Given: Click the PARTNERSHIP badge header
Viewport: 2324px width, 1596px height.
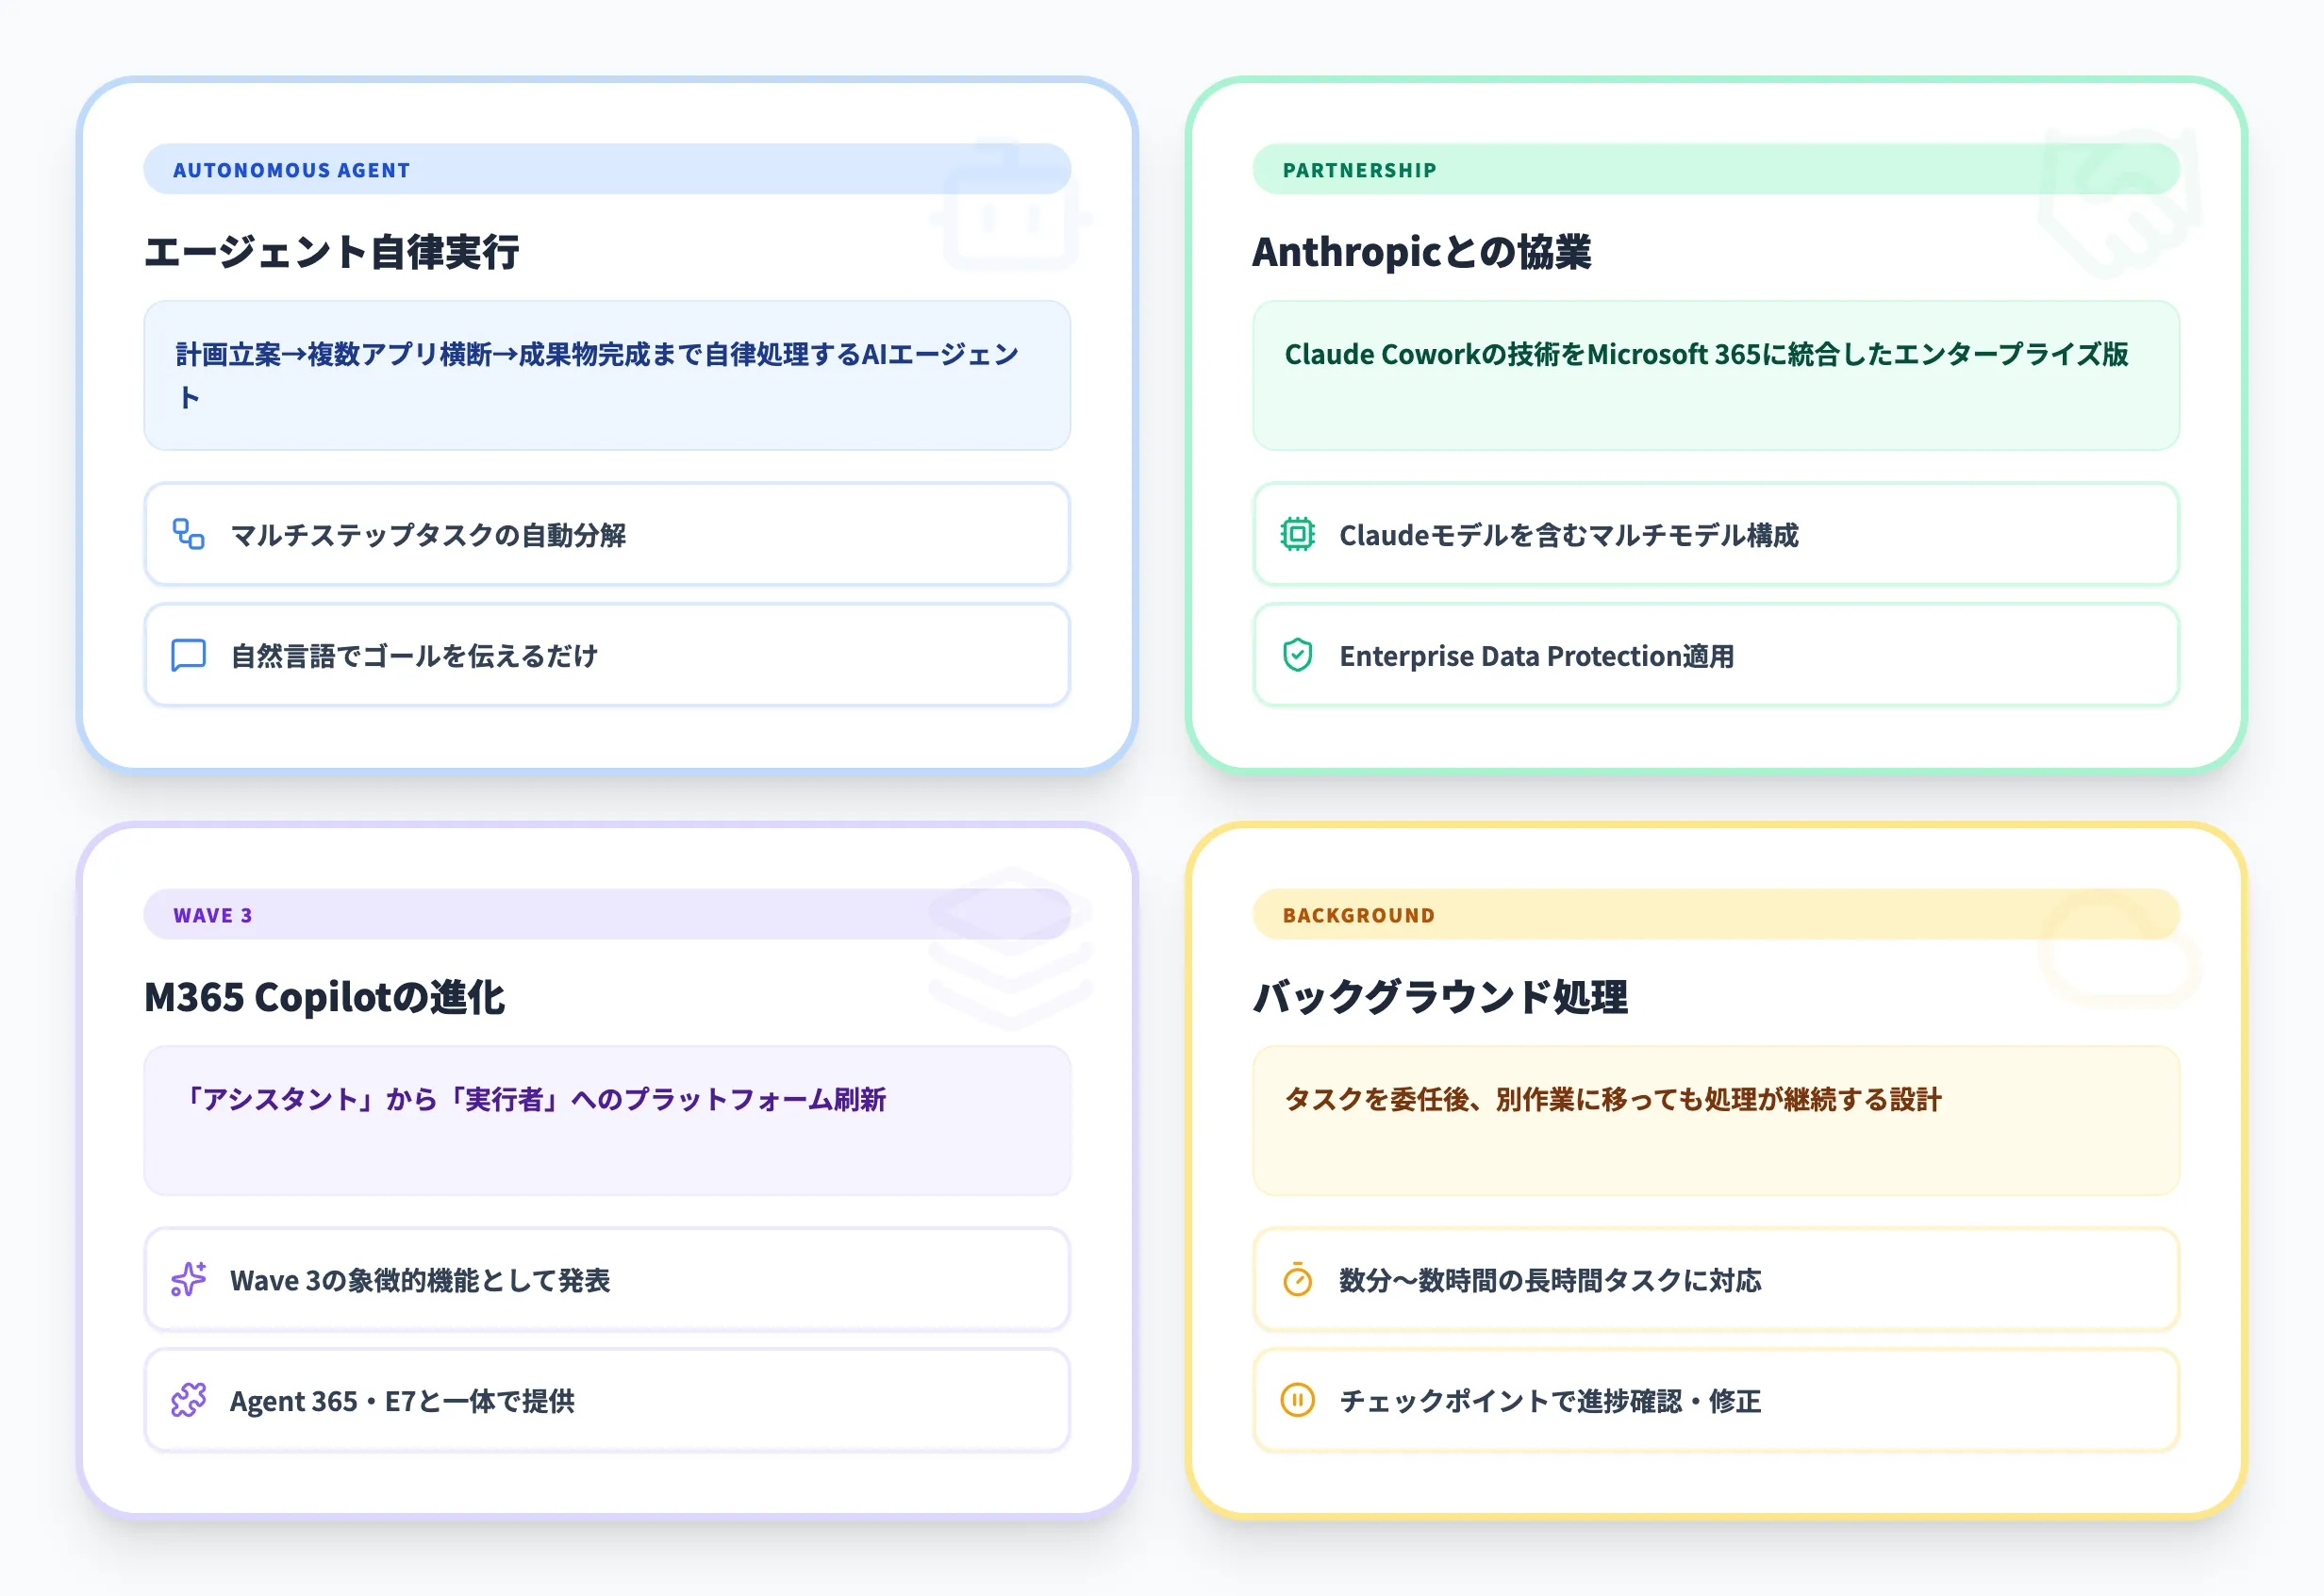Looking at the screenshot, I should (1359, 169).
